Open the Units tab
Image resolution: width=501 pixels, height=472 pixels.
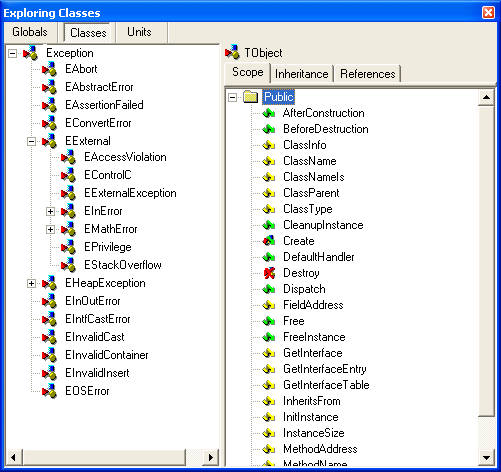pos(139,32)
